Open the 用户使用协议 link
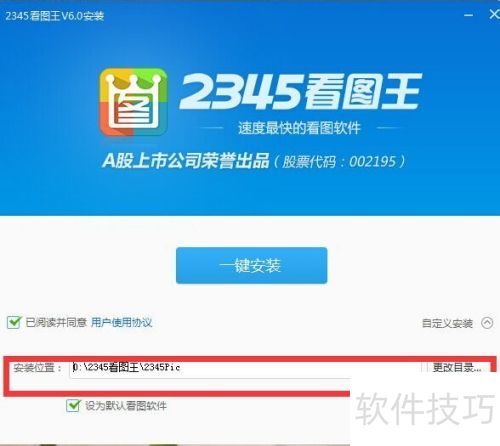This screenshot has width=500, height=446. coord(122,322)
